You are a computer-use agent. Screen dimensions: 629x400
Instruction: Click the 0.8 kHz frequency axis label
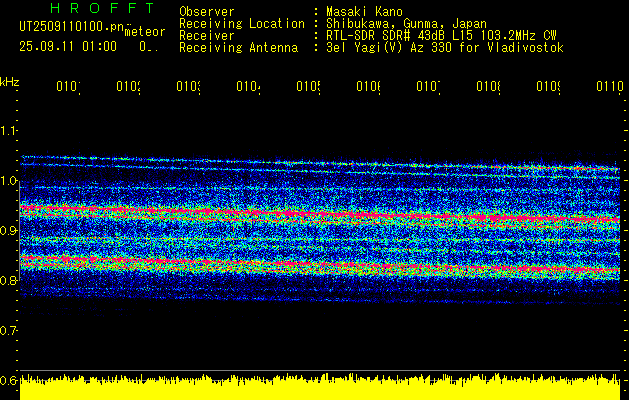pos(8,280)
